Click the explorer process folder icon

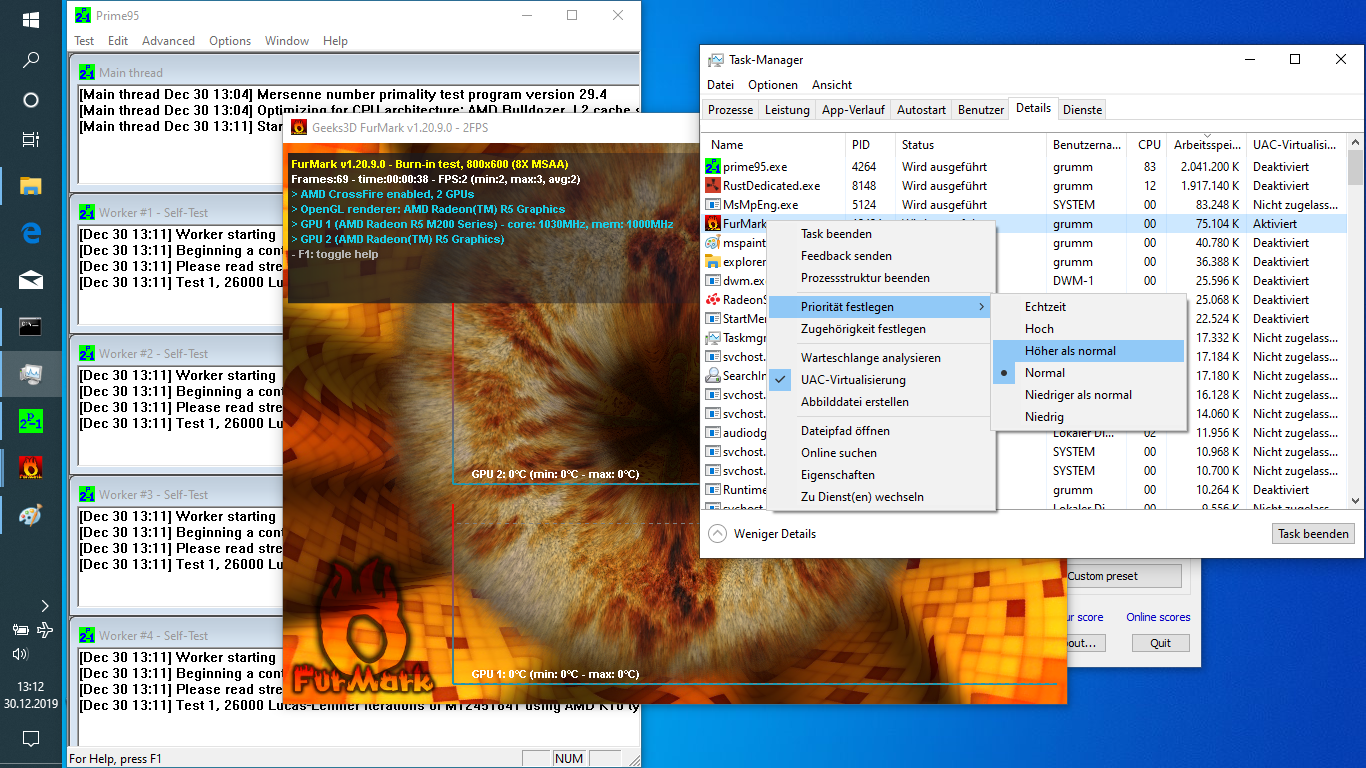pos(713,262)
